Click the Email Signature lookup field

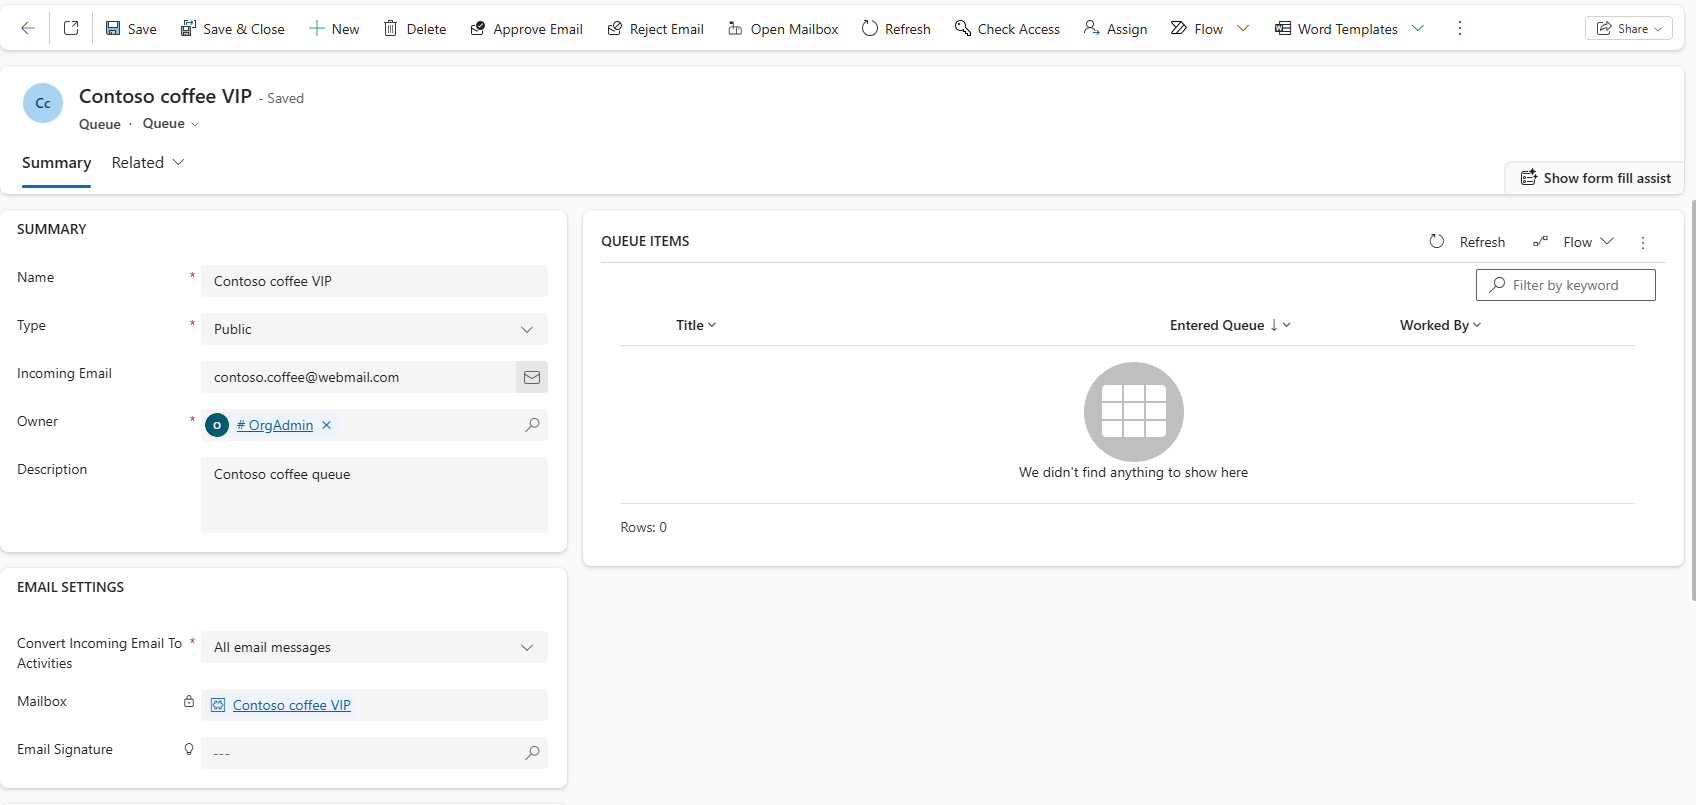pos(374,753)
